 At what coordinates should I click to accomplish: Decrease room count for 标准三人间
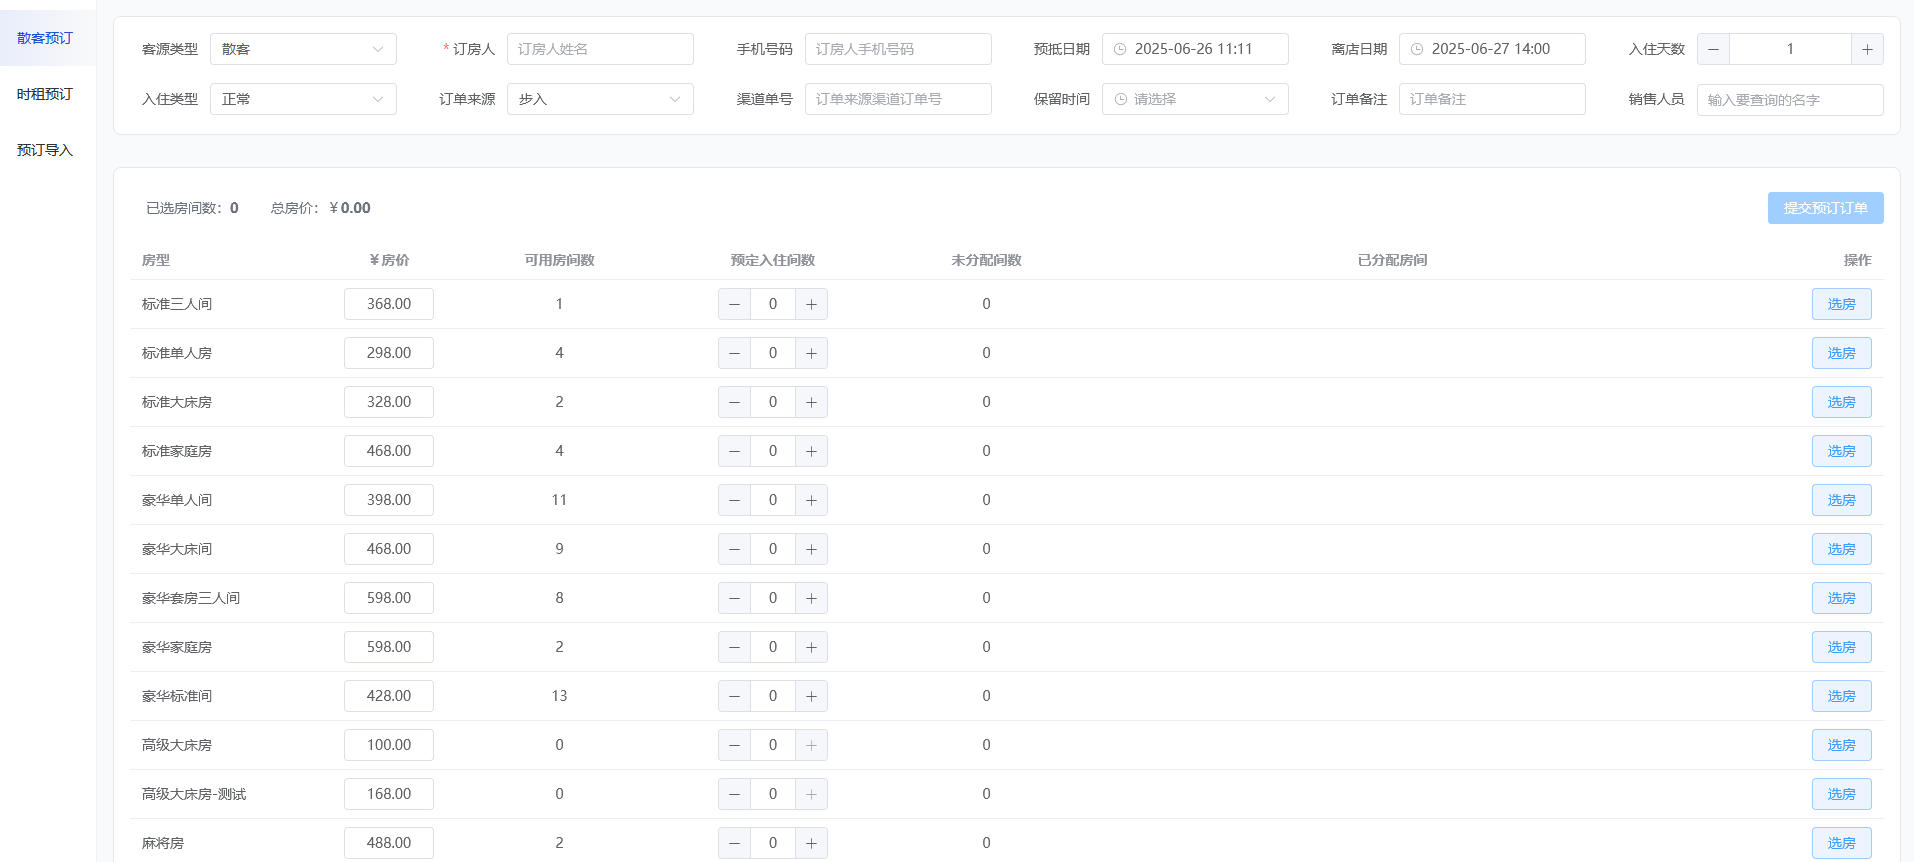[734, 304]
